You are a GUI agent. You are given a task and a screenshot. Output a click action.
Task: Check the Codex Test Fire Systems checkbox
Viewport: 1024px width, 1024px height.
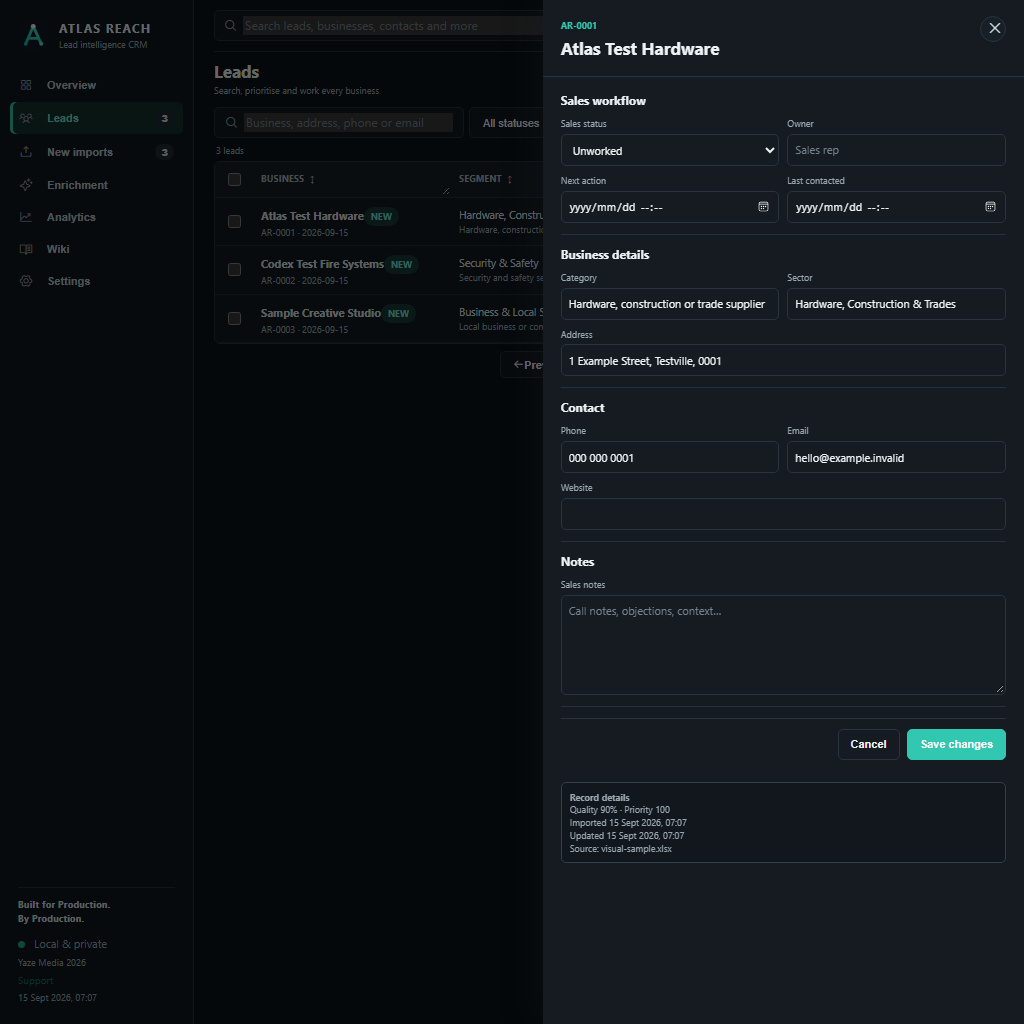pyautogui.click(x=234, y=270)
